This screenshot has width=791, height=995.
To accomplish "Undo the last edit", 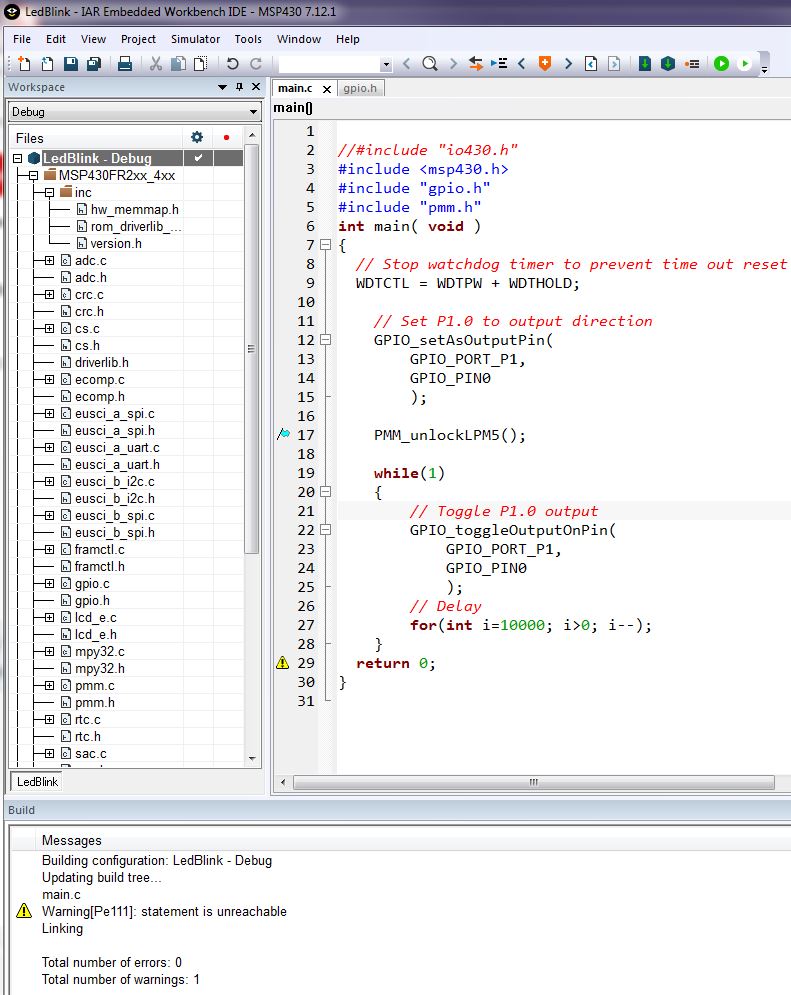I will [x=233, y=63].
